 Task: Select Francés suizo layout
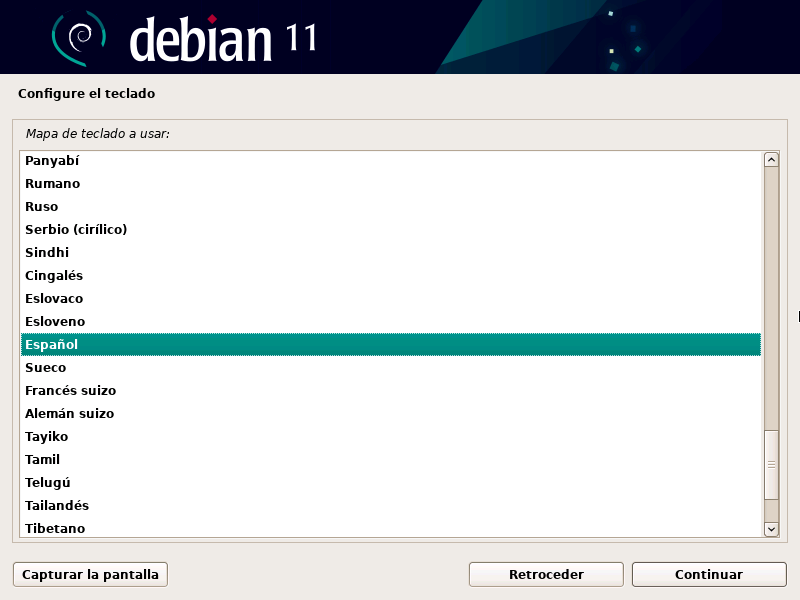coord(70,391)
